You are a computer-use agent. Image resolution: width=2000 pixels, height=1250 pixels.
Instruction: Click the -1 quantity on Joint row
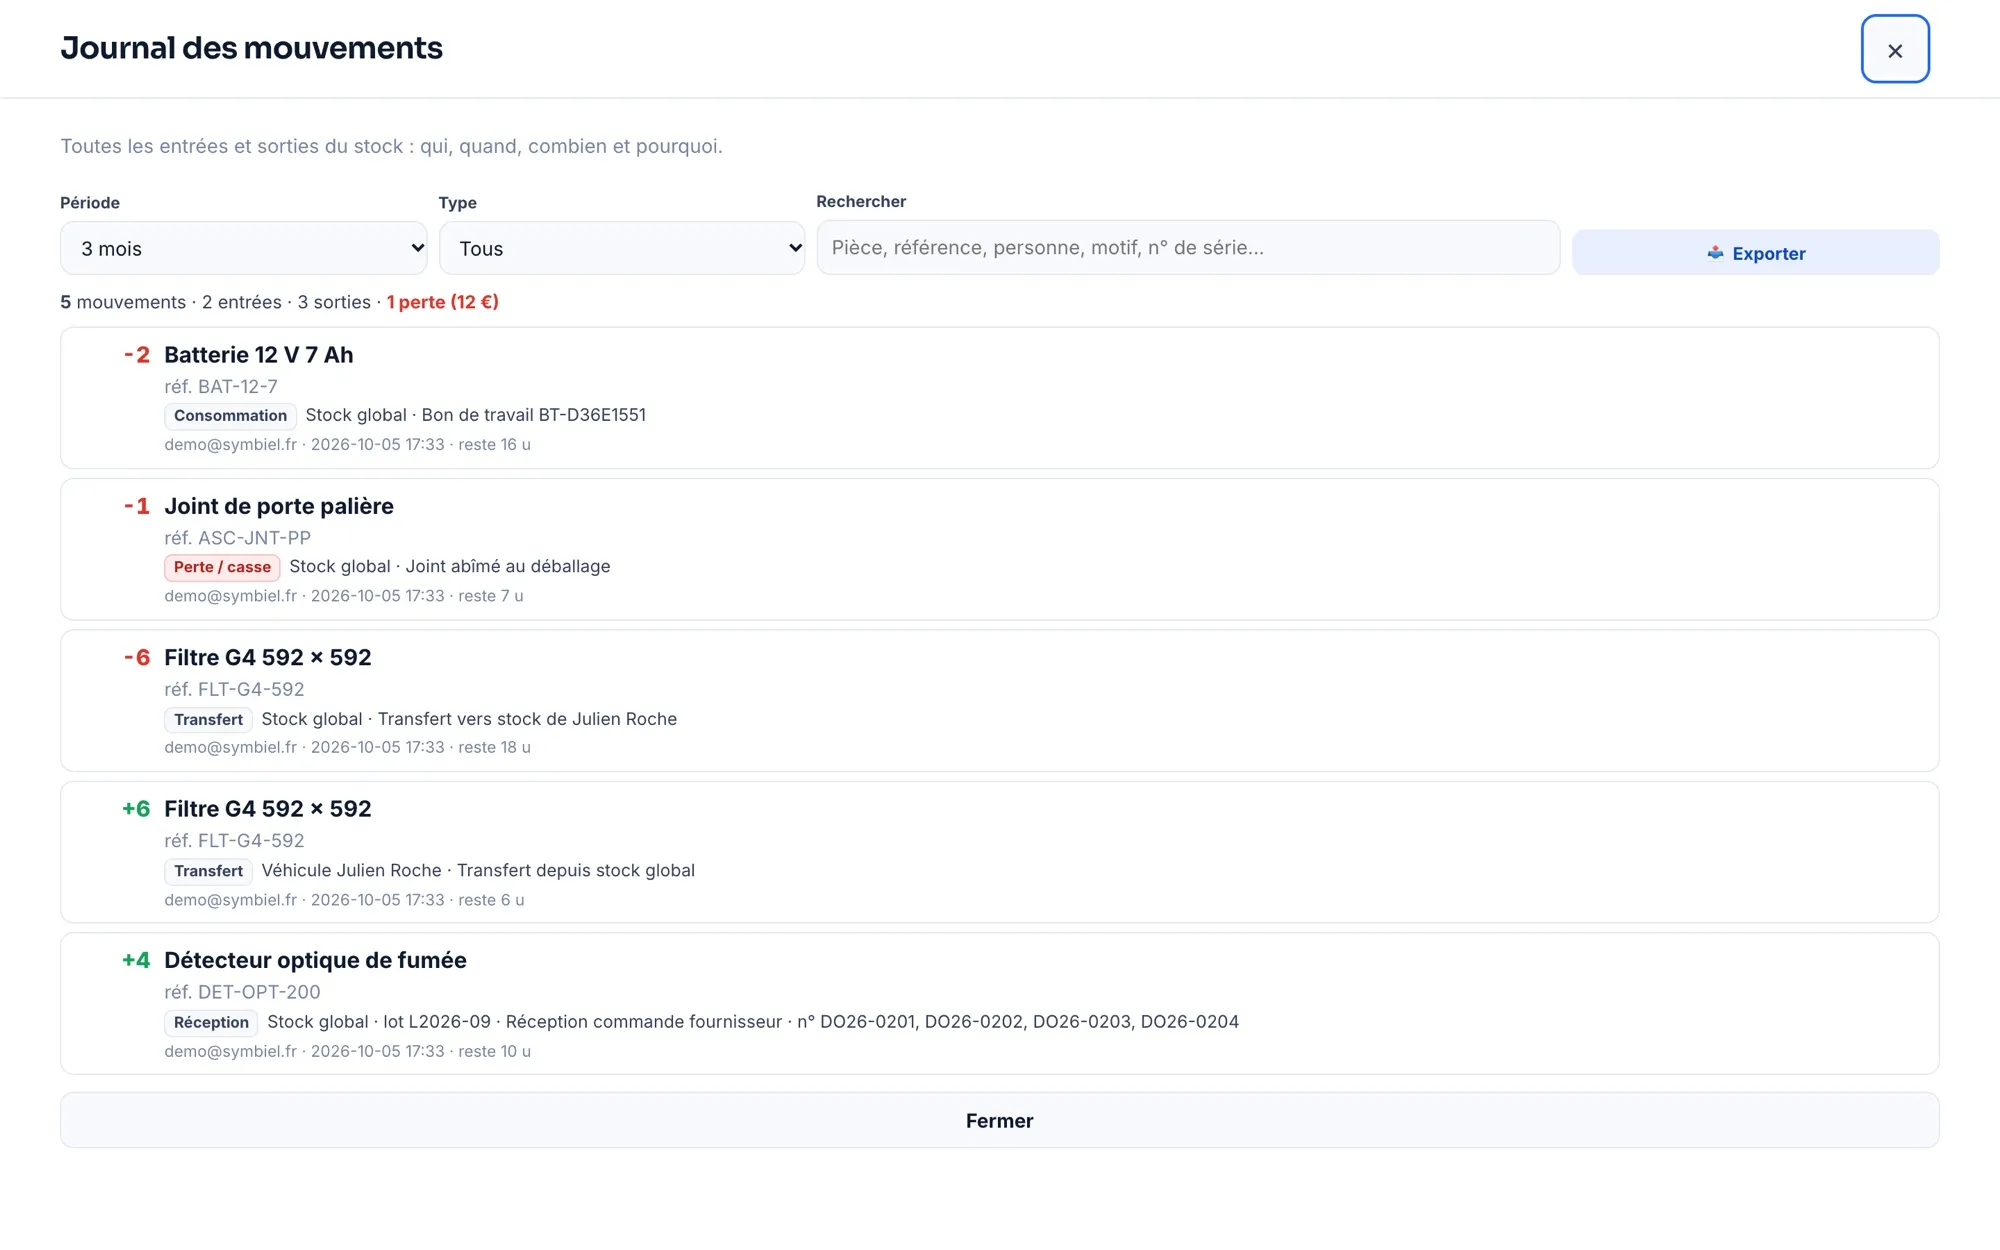137,506
